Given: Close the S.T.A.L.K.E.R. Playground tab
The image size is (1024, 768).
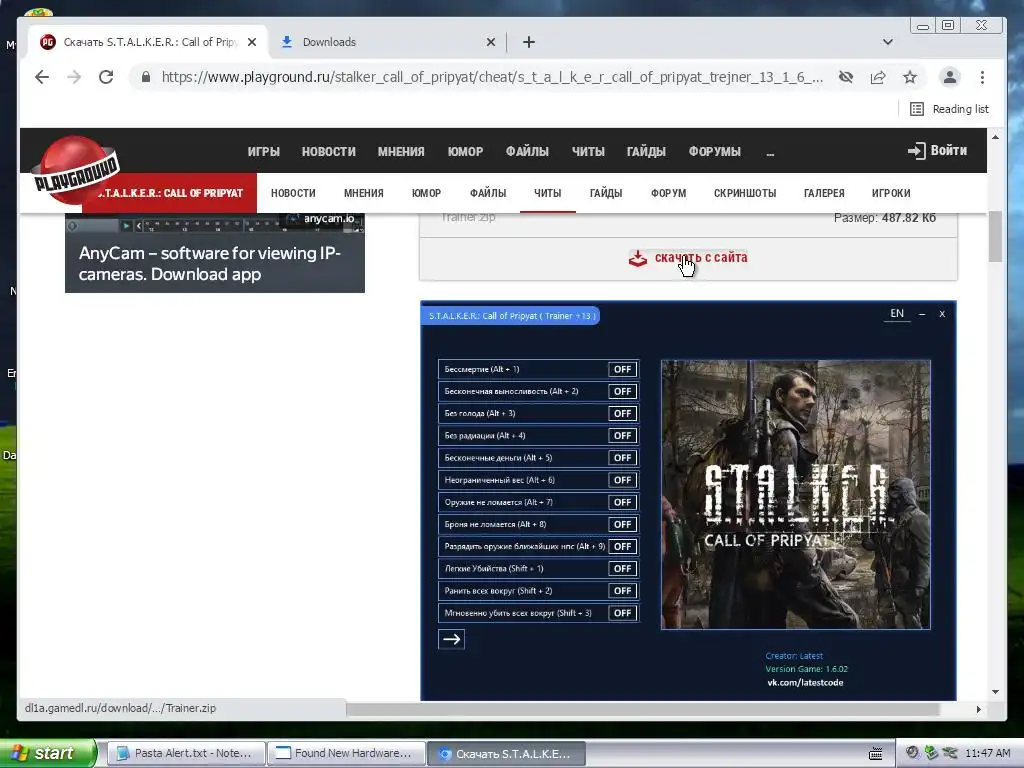Looking at the screenshot, I should click(252, 42).
